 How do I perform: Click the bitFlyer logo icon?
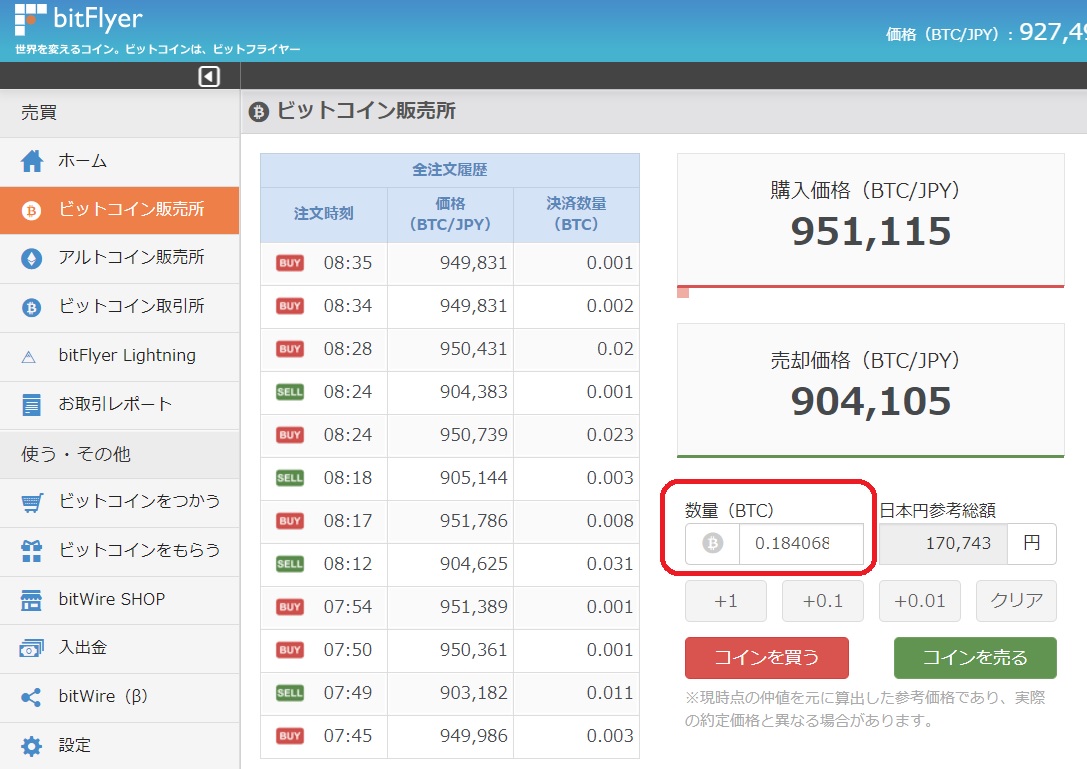tap(31, 19)
